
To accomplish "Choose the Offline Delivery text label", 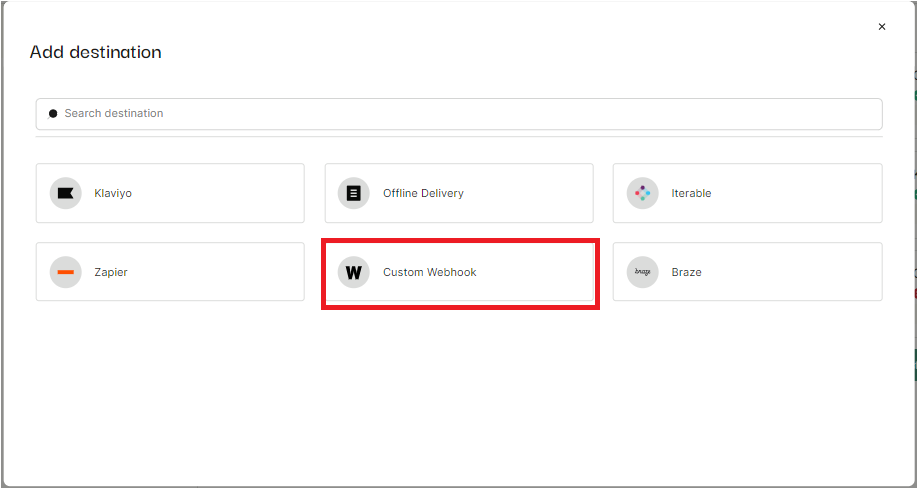I will point(423,193).
